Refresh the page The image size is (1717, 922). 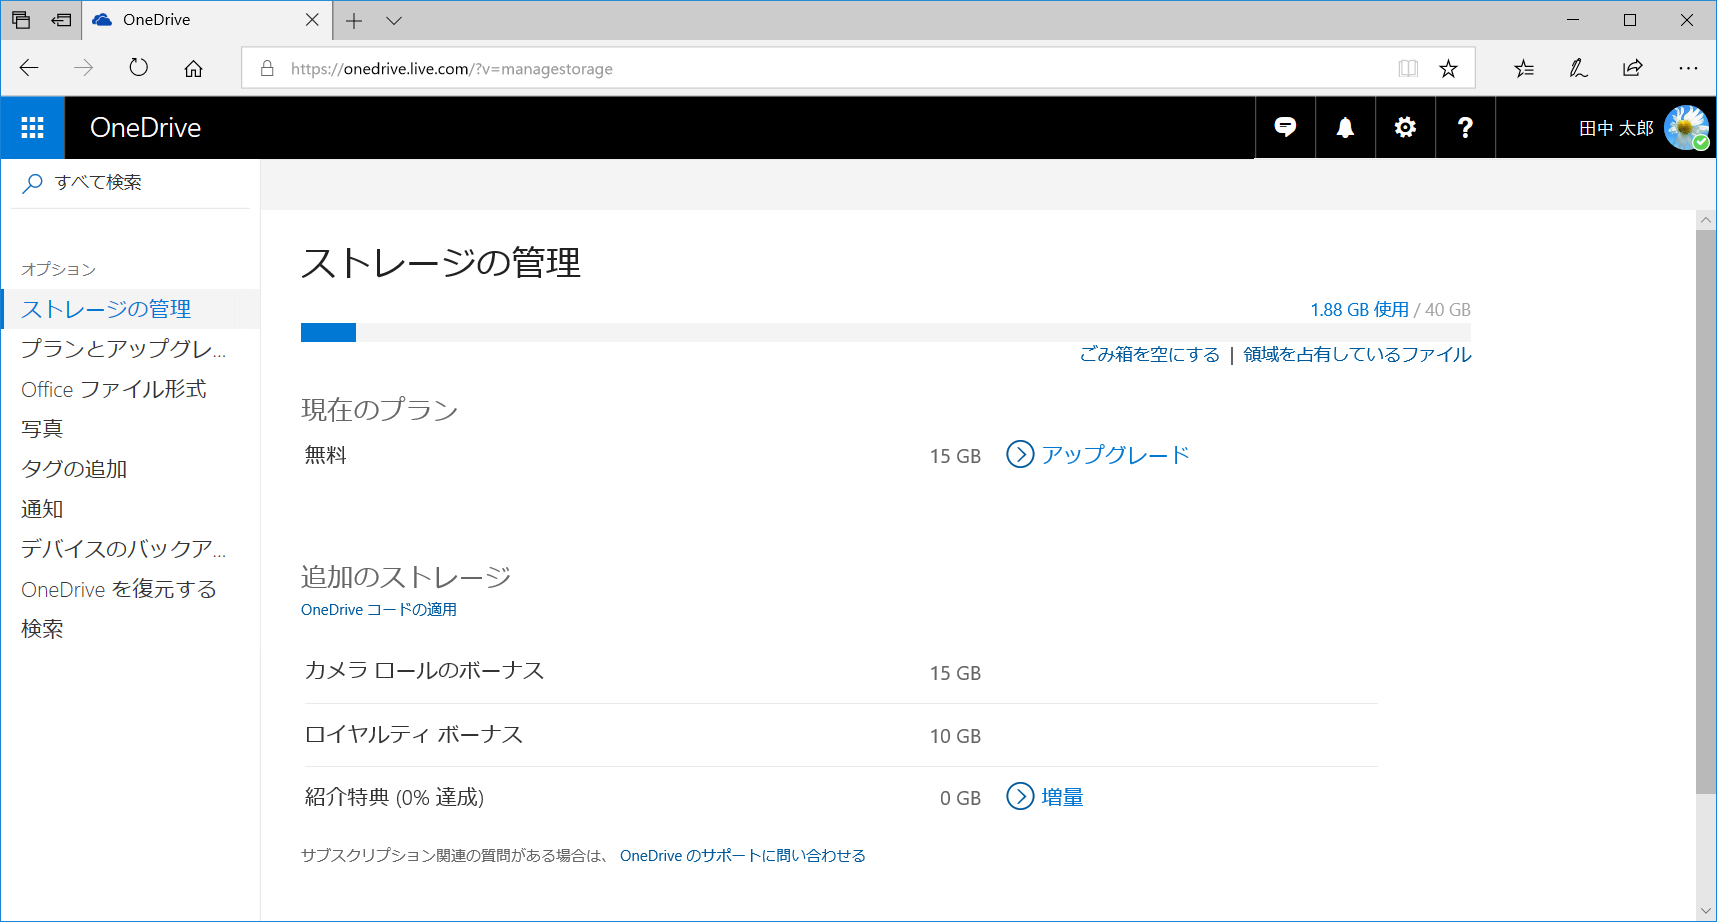point(138,68)
